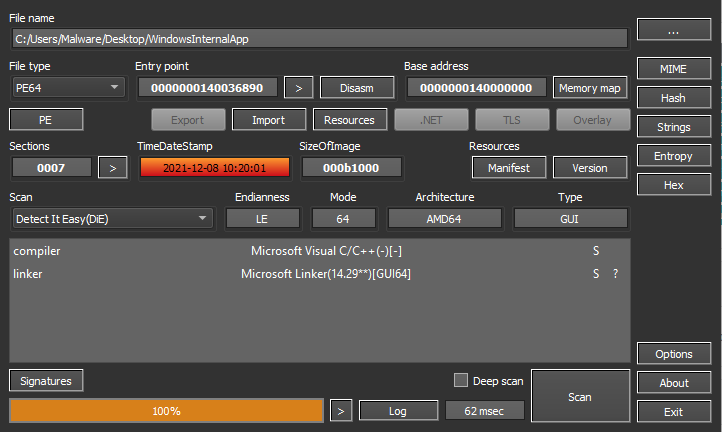
Task: Click the 'linker' row label
Action: [x=28, y=274]
